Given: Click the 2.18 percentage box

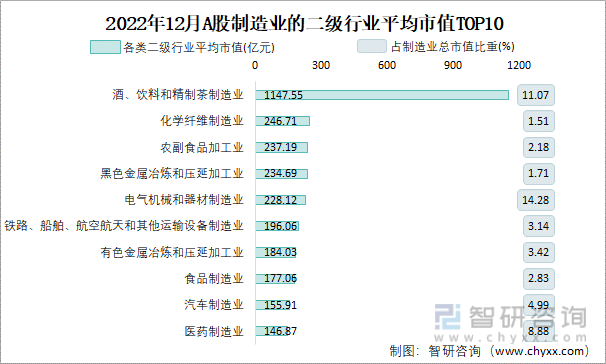Looking at the screenshot, I should [x=539, y=147].
